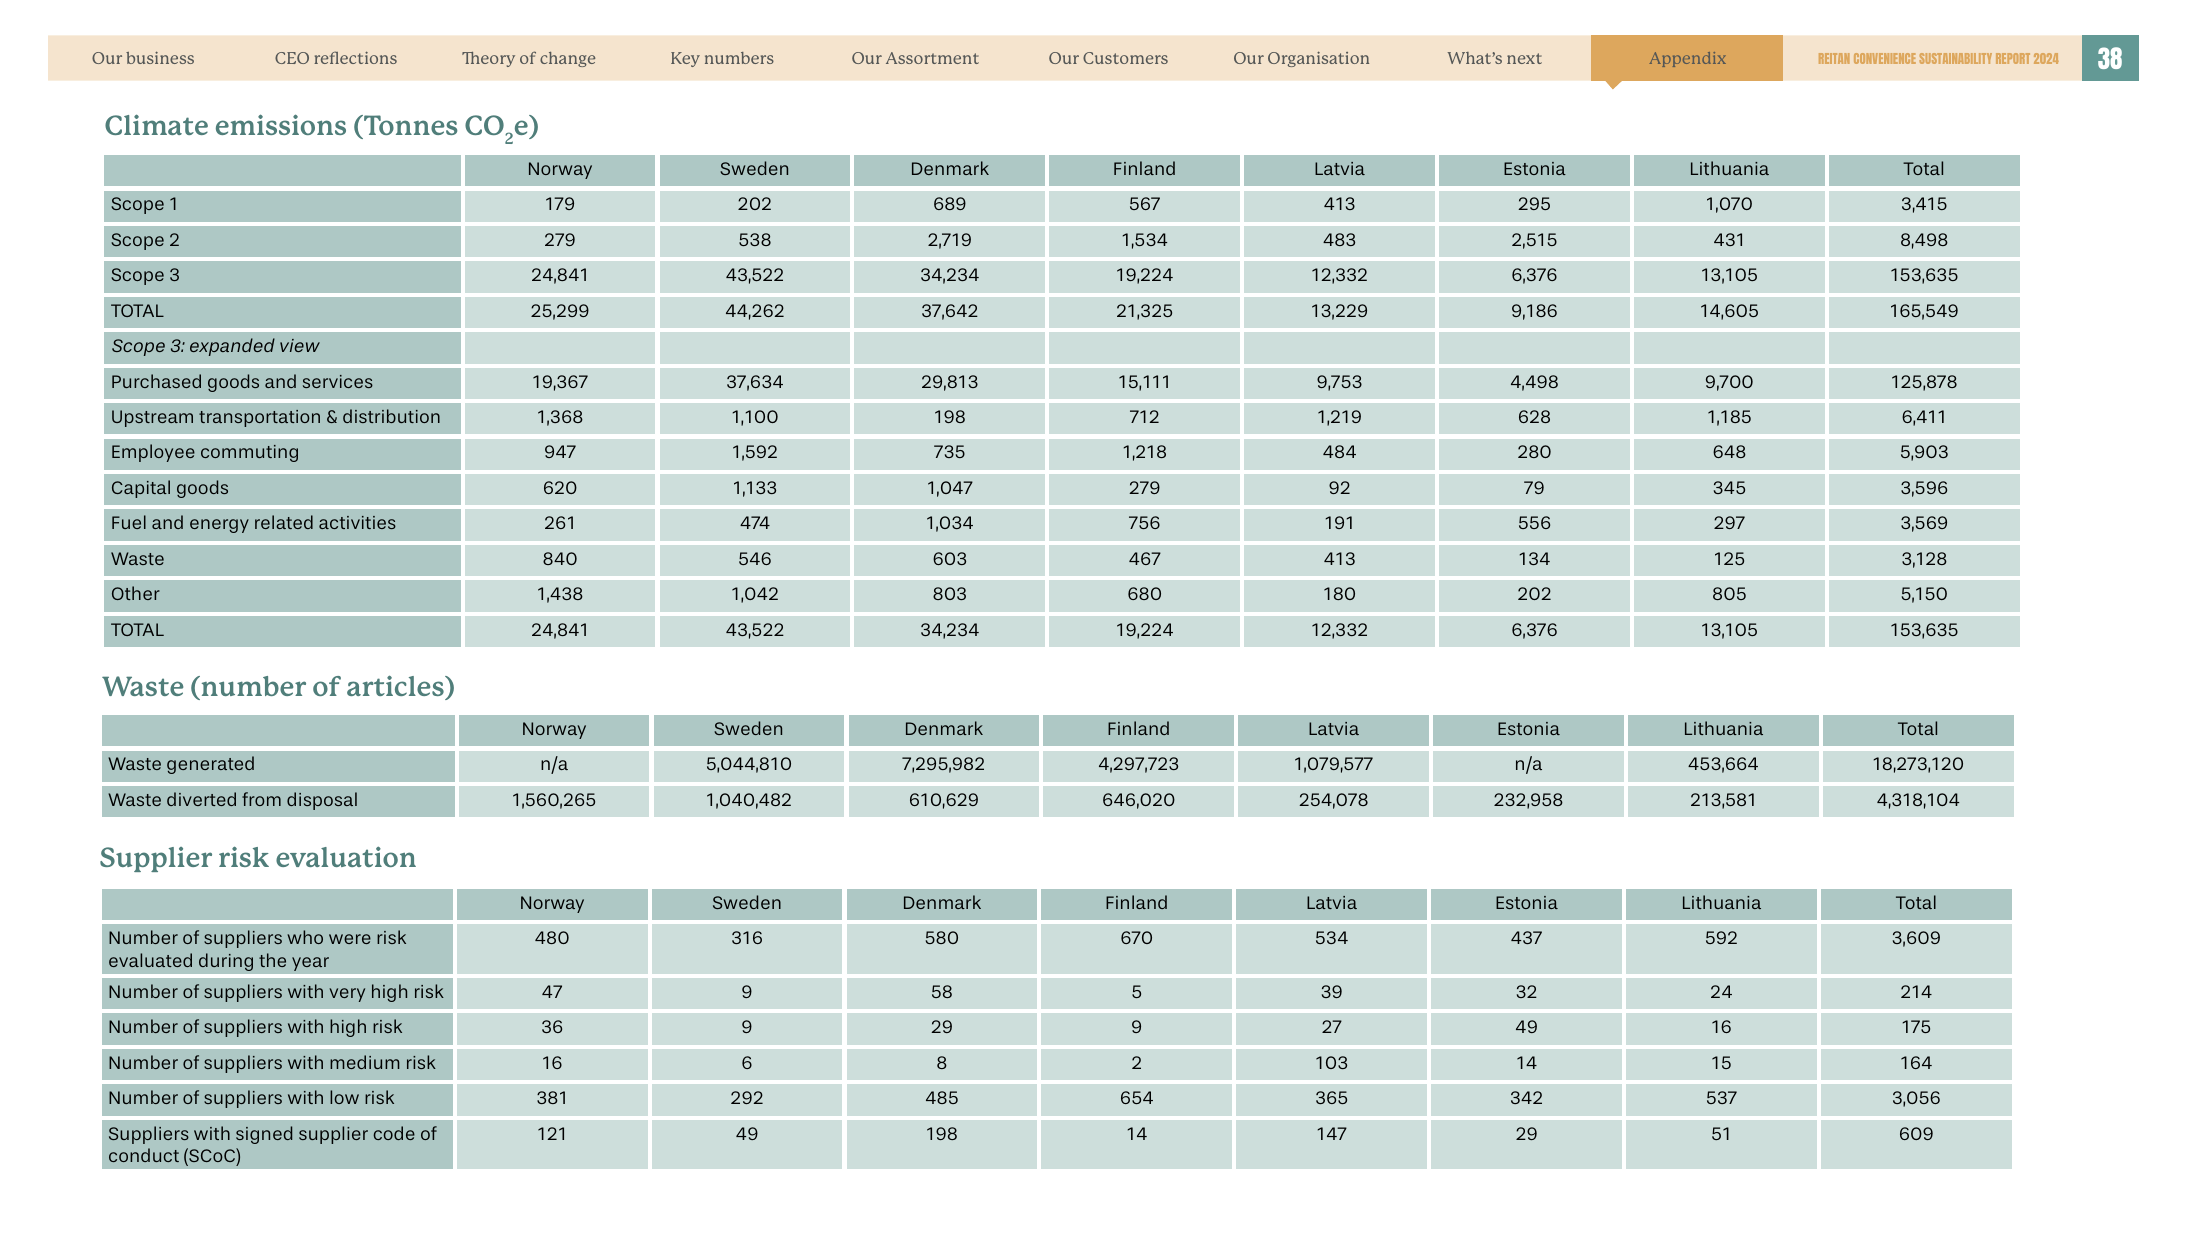Click Sweden waste generated 5,044,810
Image resolution: width=2191 pixels, height=1241 pixels.
(748, 764)
